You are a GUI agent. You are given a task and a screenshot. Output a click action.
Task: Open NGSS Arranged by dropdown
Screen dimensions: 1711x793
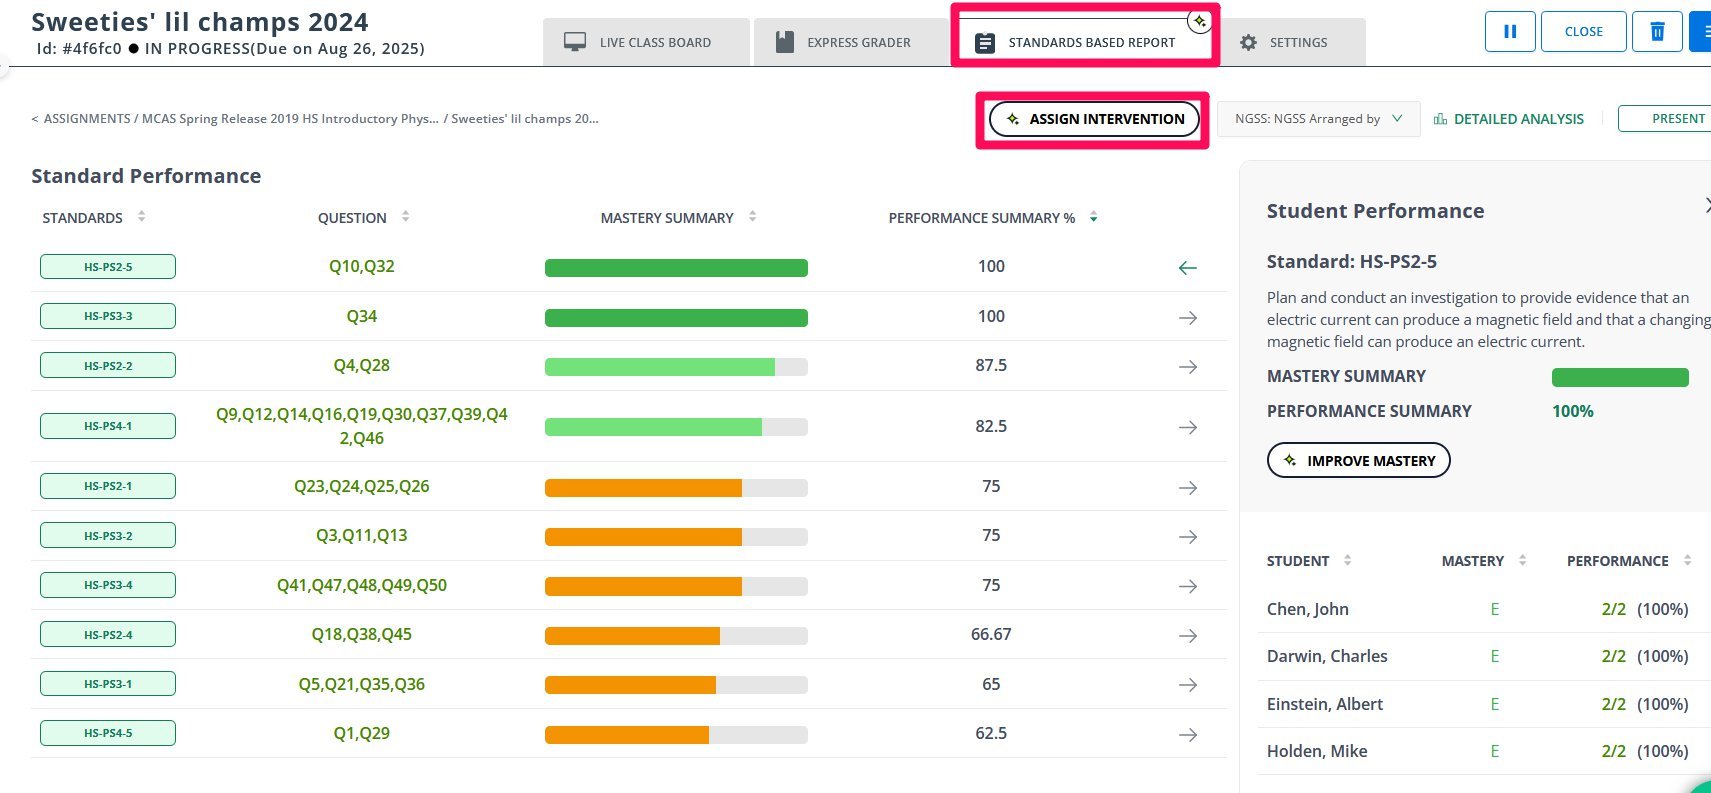(x=1319, y=119)
